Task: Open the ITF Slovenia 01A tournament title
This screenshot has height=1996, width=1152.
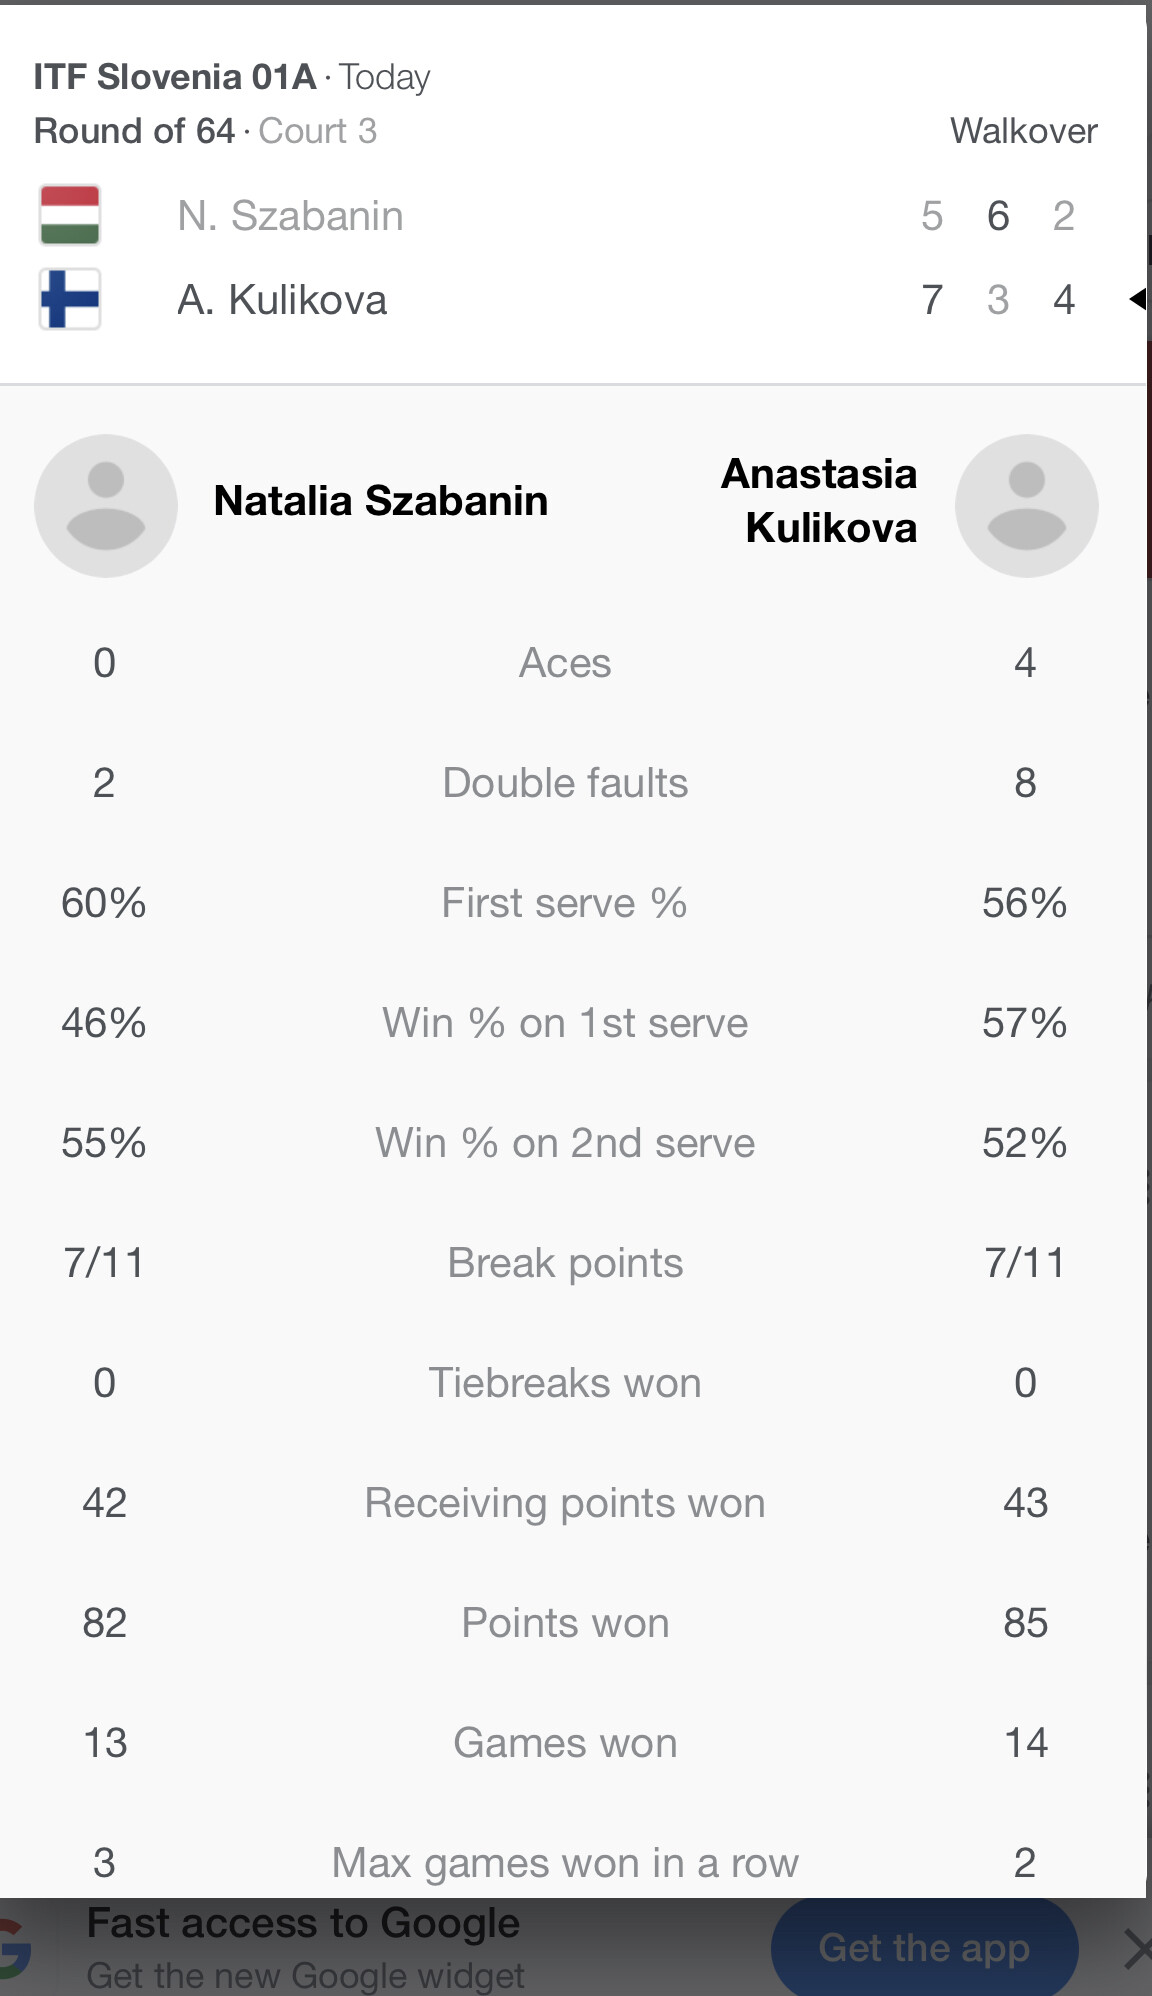Action: coord(175,77)
